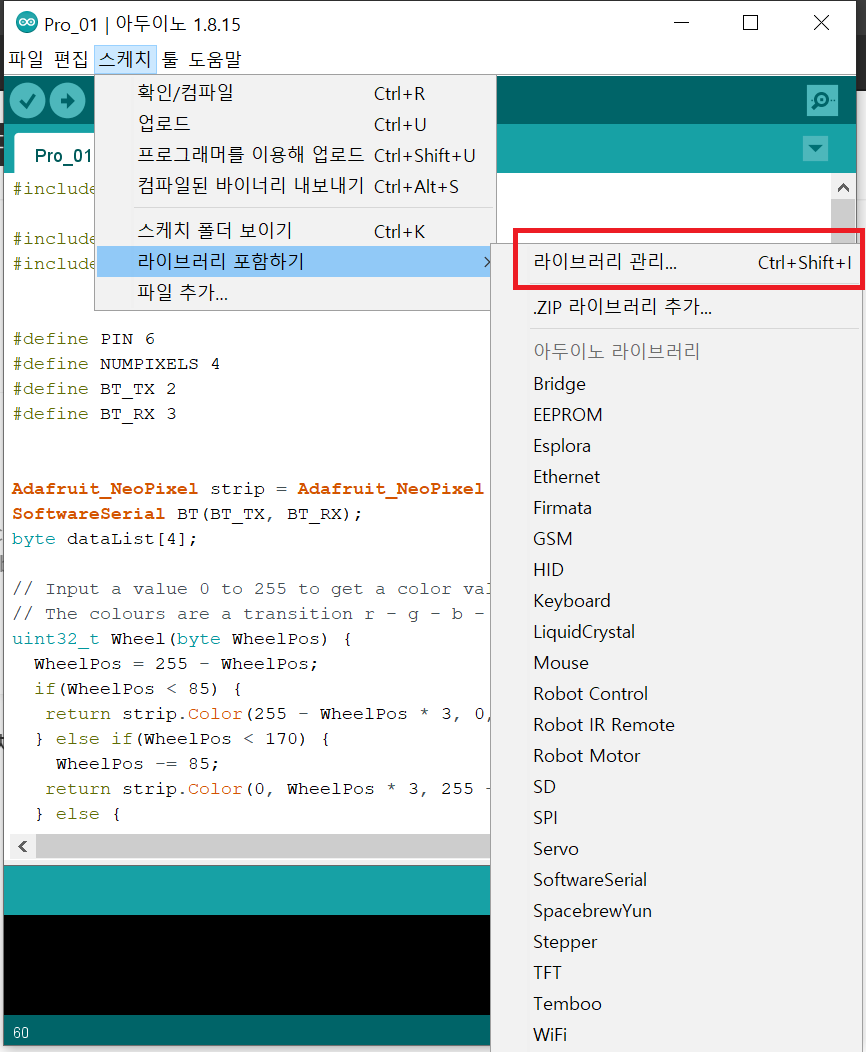Click the SoftwareSerial BT declaration line

[187, 514]
